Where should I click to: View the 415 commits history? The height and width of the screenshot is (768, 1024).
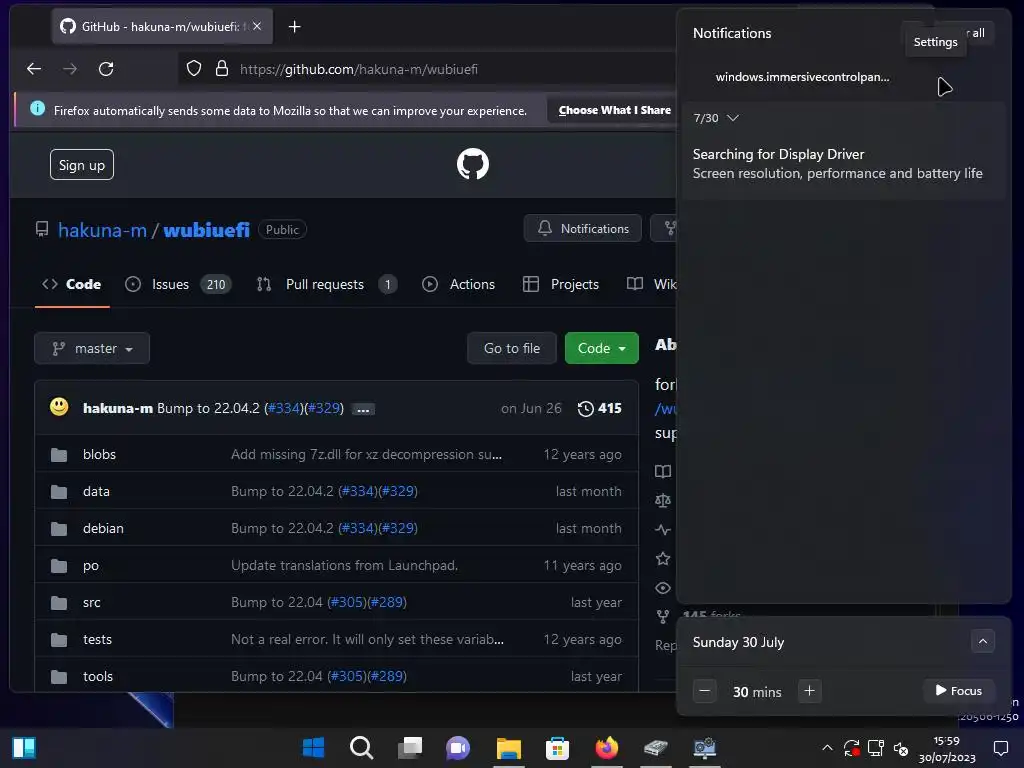tap(600, 408)
